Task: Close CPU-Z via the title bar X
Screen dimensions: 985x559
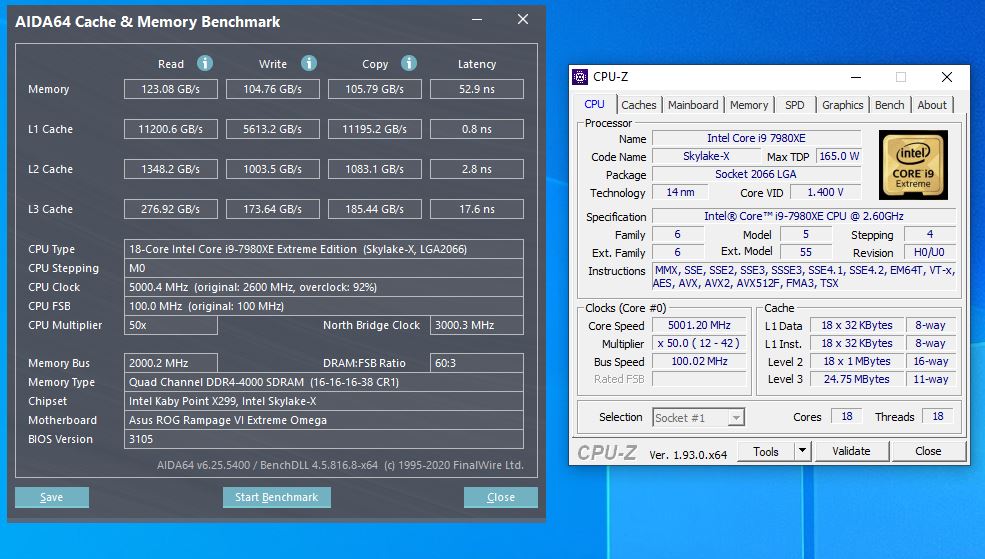Action: click(x=947, y=77)
